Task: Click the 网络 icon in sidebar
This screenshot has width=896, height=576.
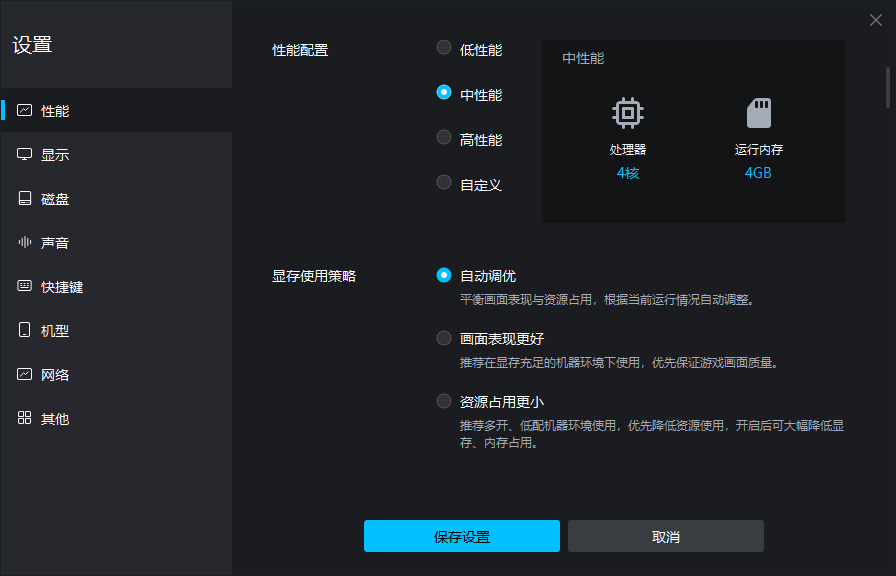Action: pyautogui.click(x=25, y=374)
